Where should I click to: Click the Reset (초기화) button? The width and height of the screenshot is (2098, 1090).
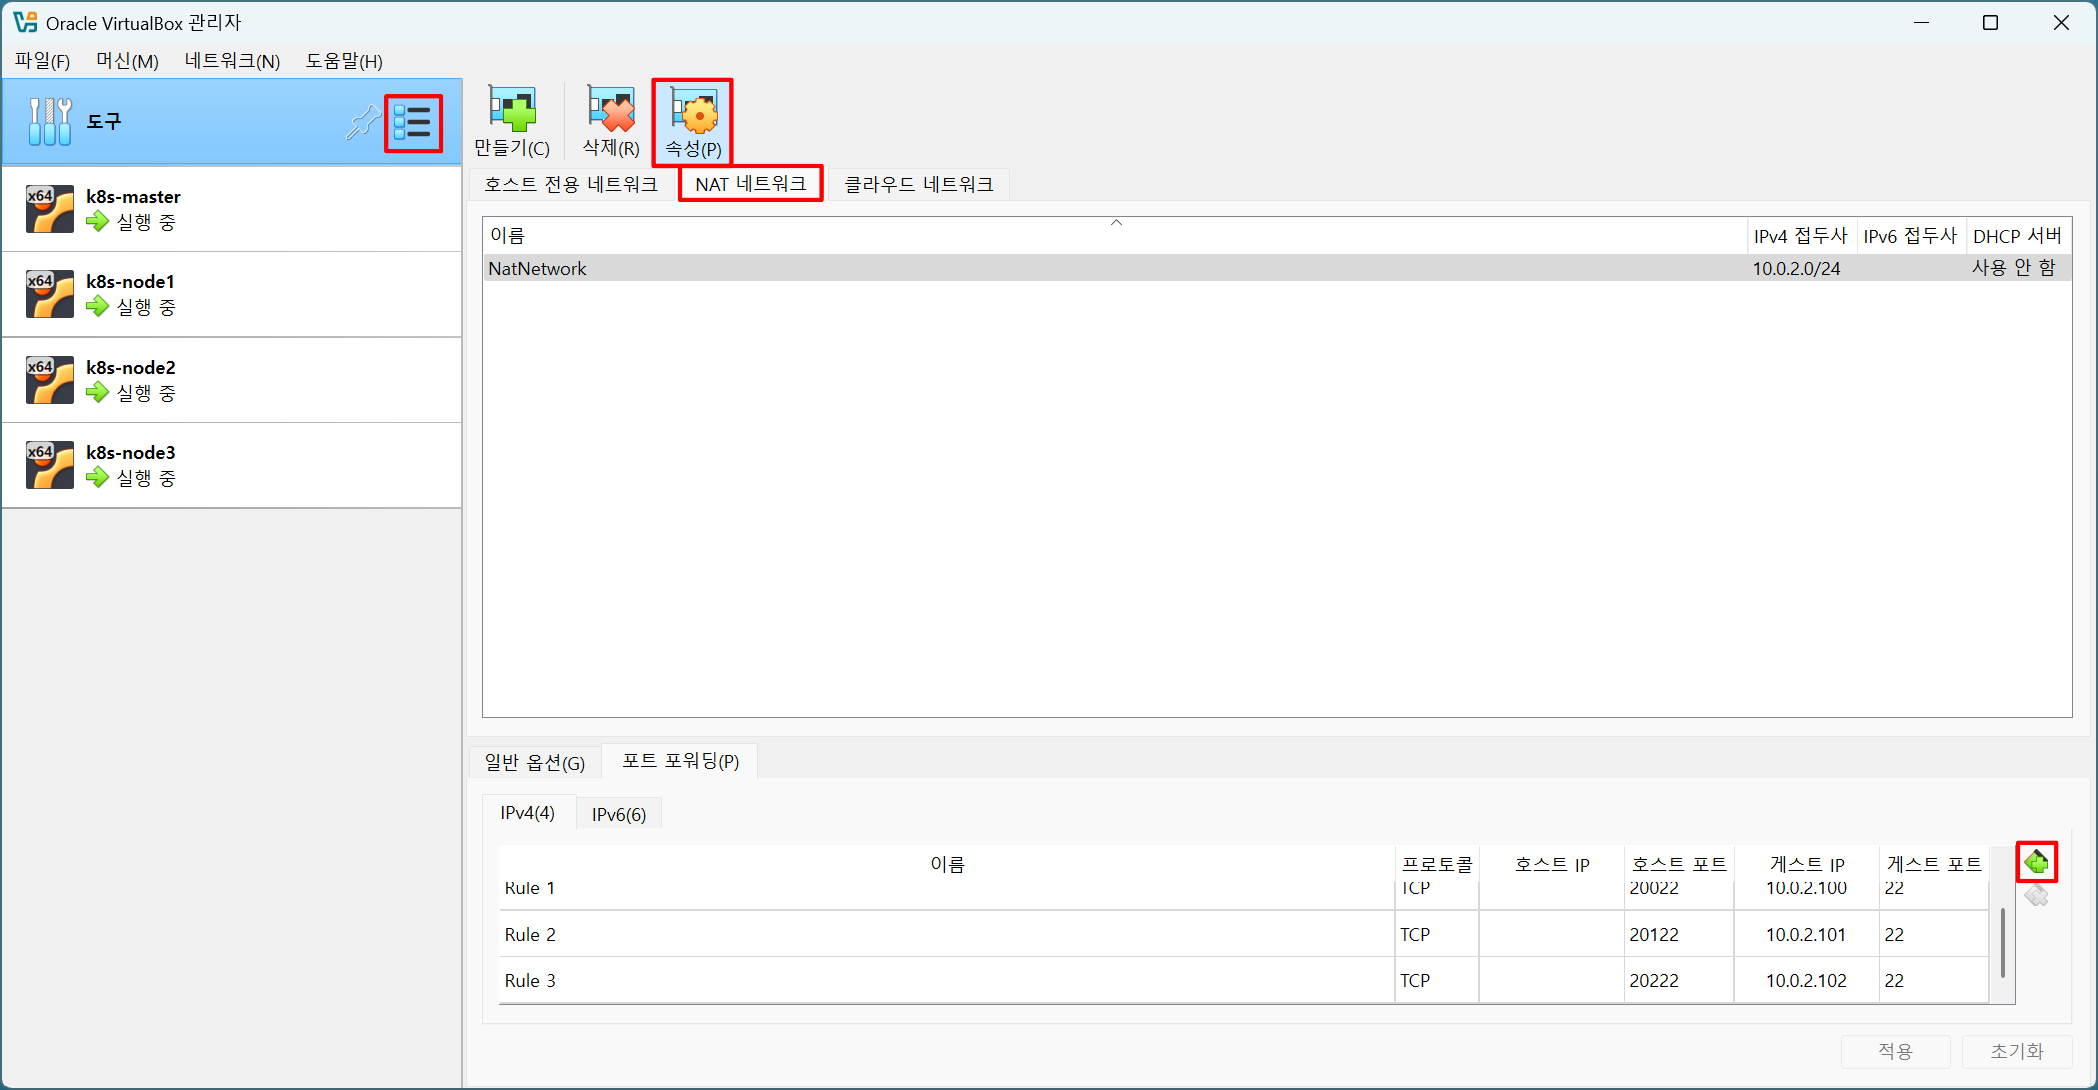2017,1051
